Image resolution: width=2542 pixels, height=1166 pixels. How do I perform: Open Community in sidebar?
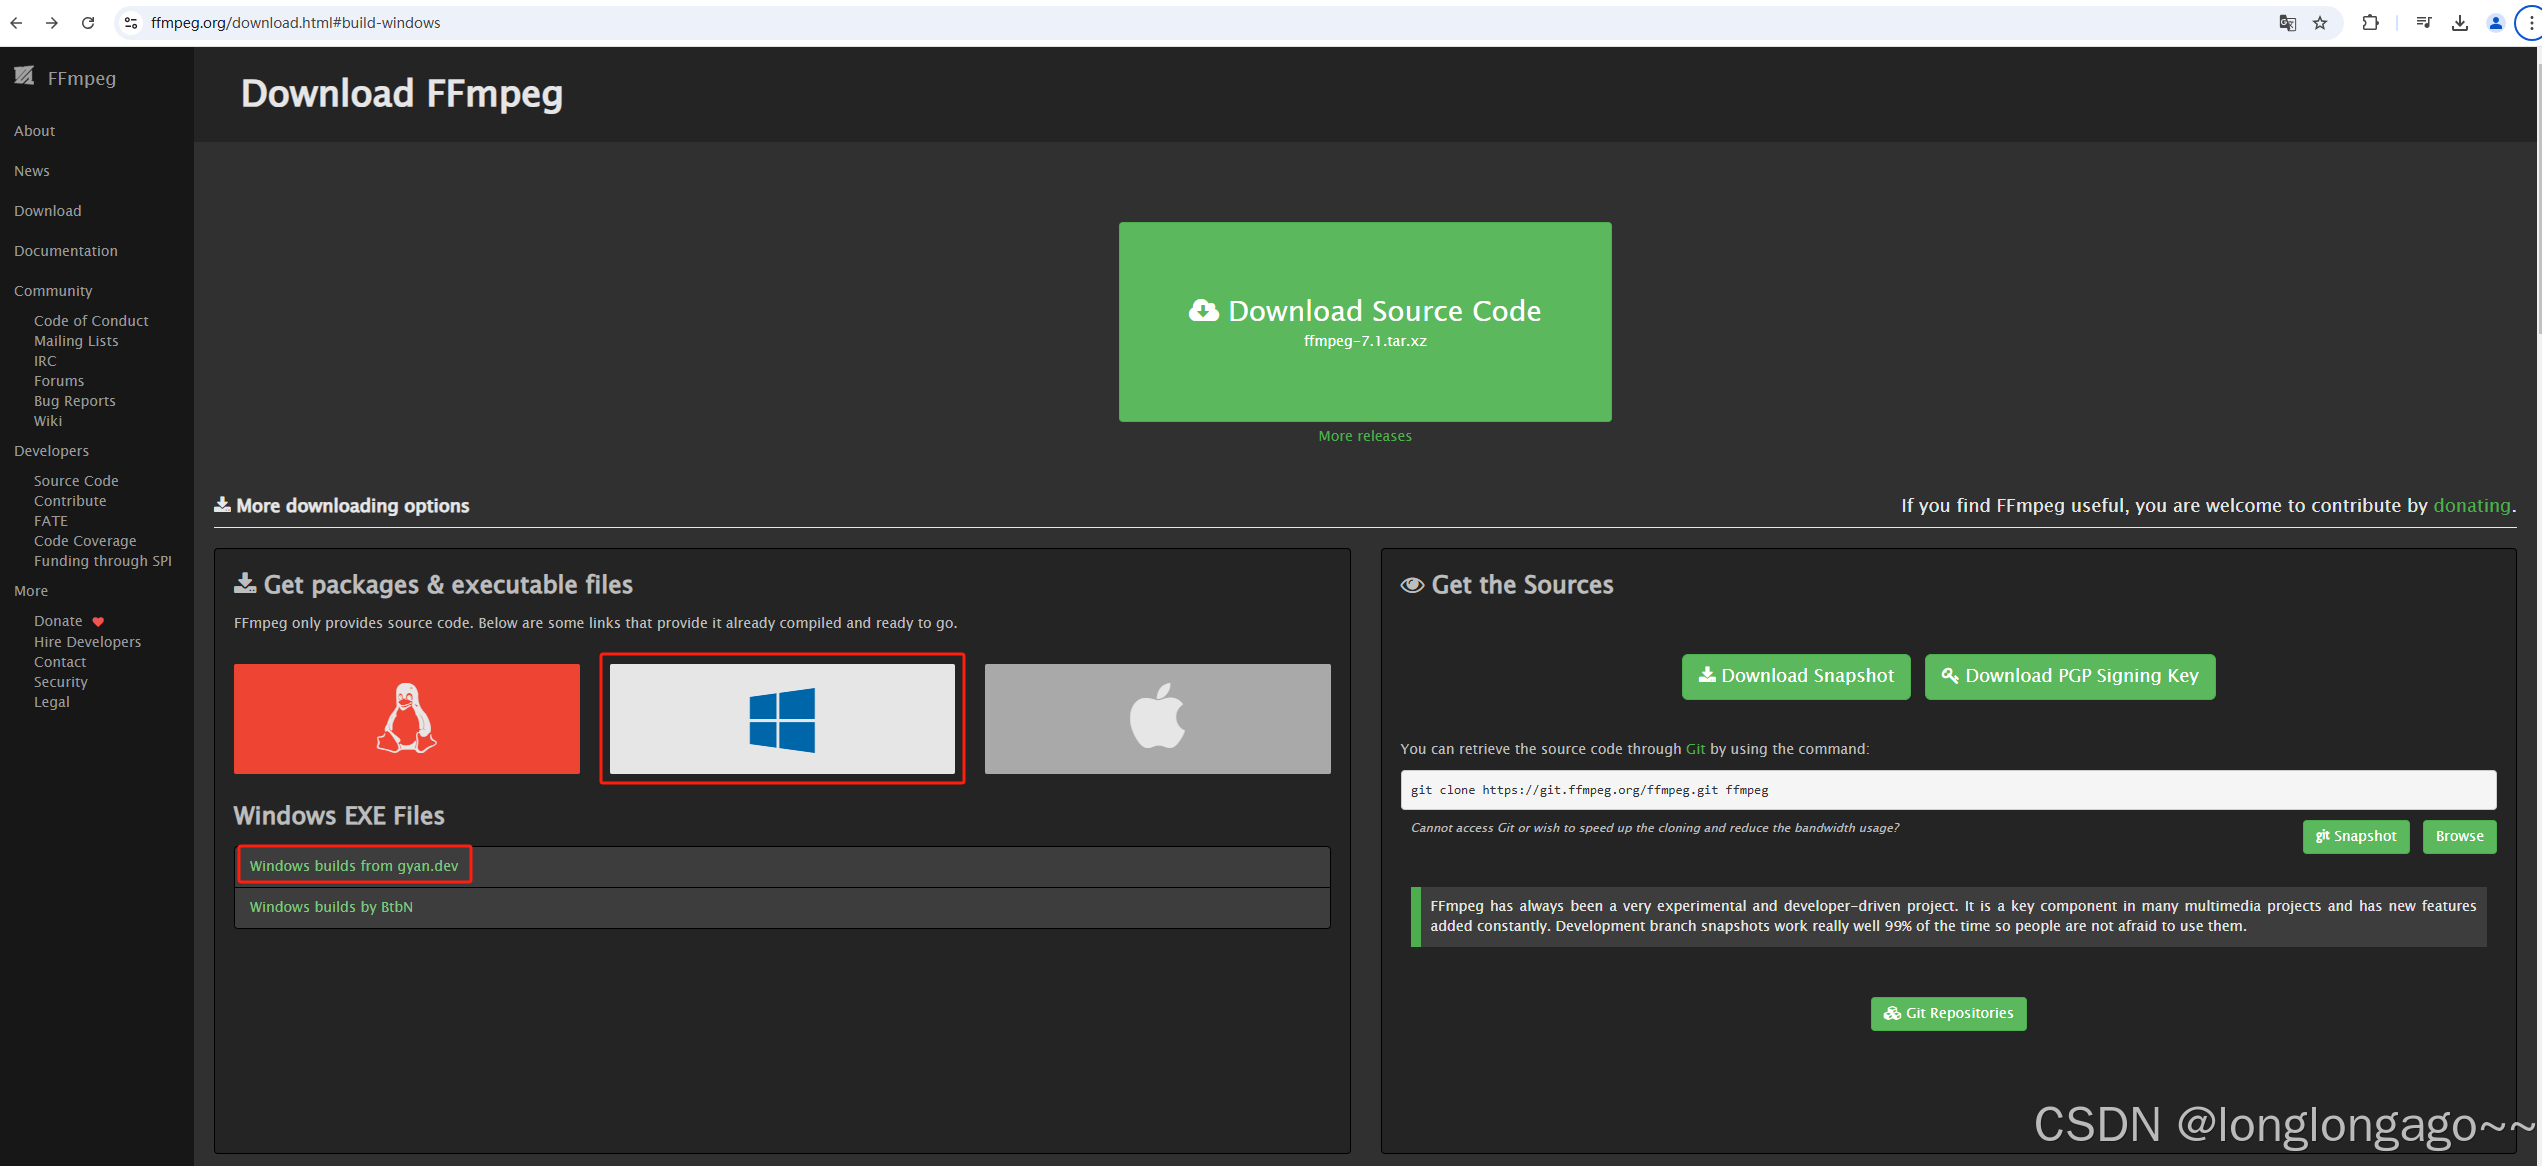tap(53, 291)
